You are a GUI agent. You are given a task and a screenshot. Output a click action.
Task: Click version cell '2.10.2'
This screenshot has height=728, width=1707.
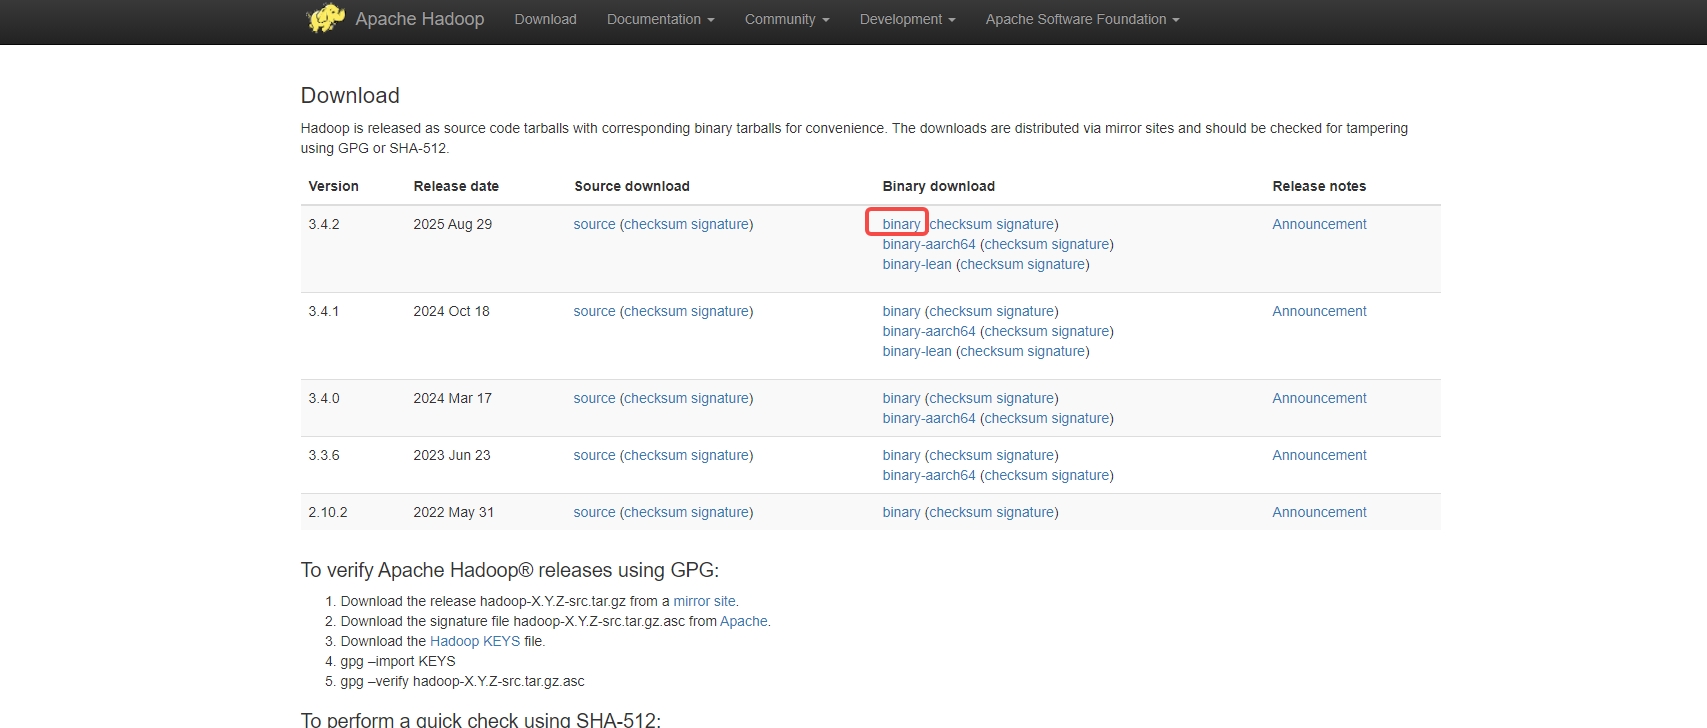(x=328, y=512)
